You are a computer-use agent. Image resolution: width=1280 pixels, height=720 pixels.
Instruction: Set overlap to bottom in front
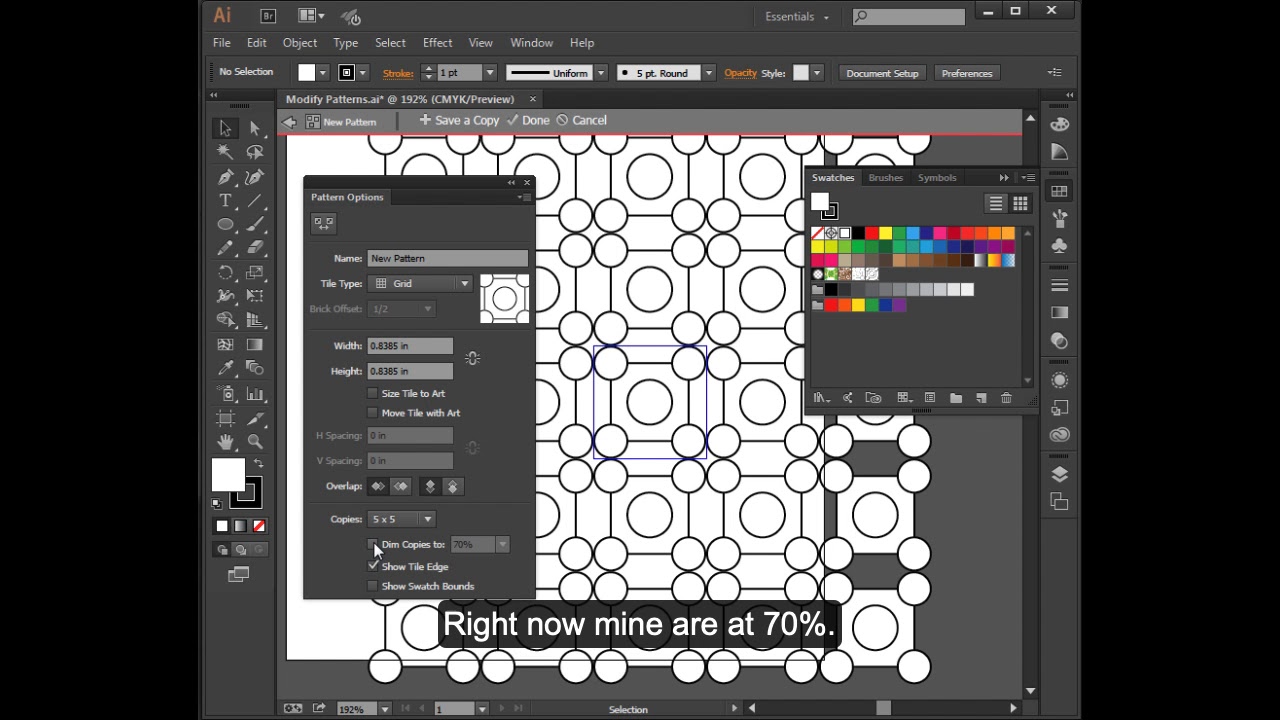[453, 486]
